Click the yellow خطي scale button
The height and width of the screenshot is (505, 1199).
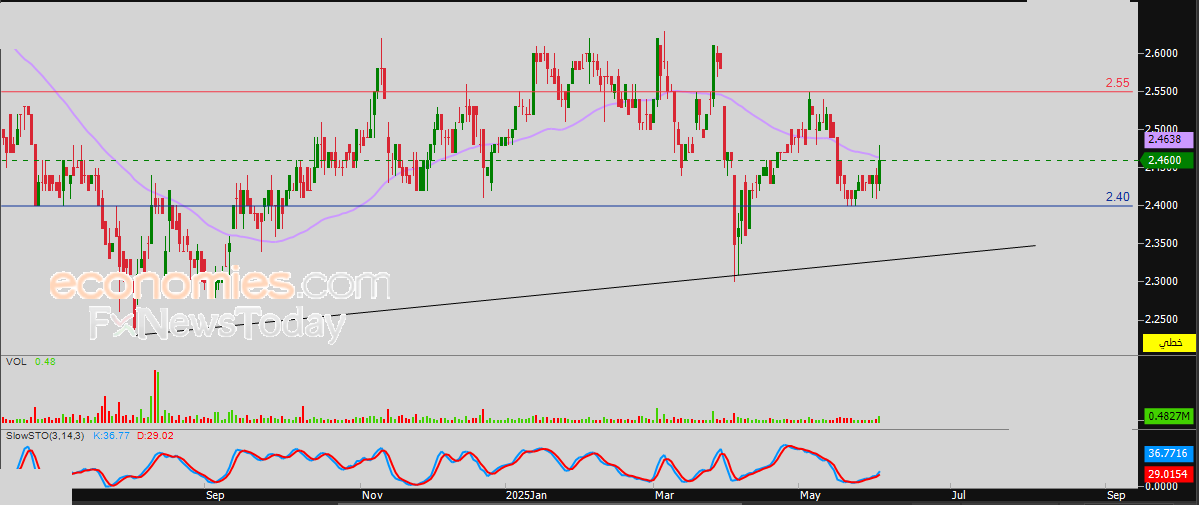click(x=1169, y=343)
